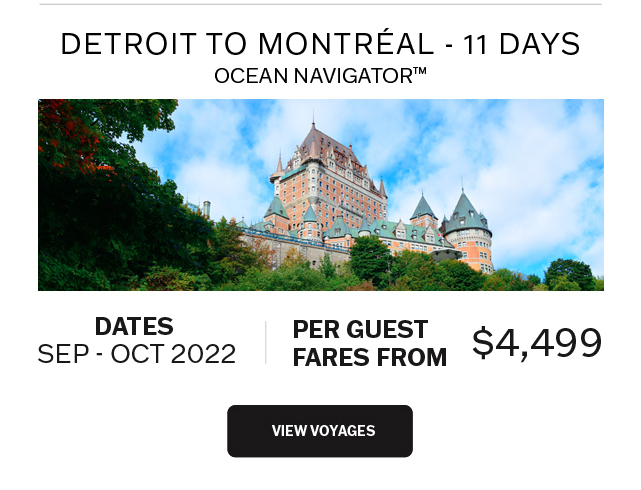Click the SEP - OCT 2022 date range
The height and width of the screenshot is (490, 641).
pos(136,354)
